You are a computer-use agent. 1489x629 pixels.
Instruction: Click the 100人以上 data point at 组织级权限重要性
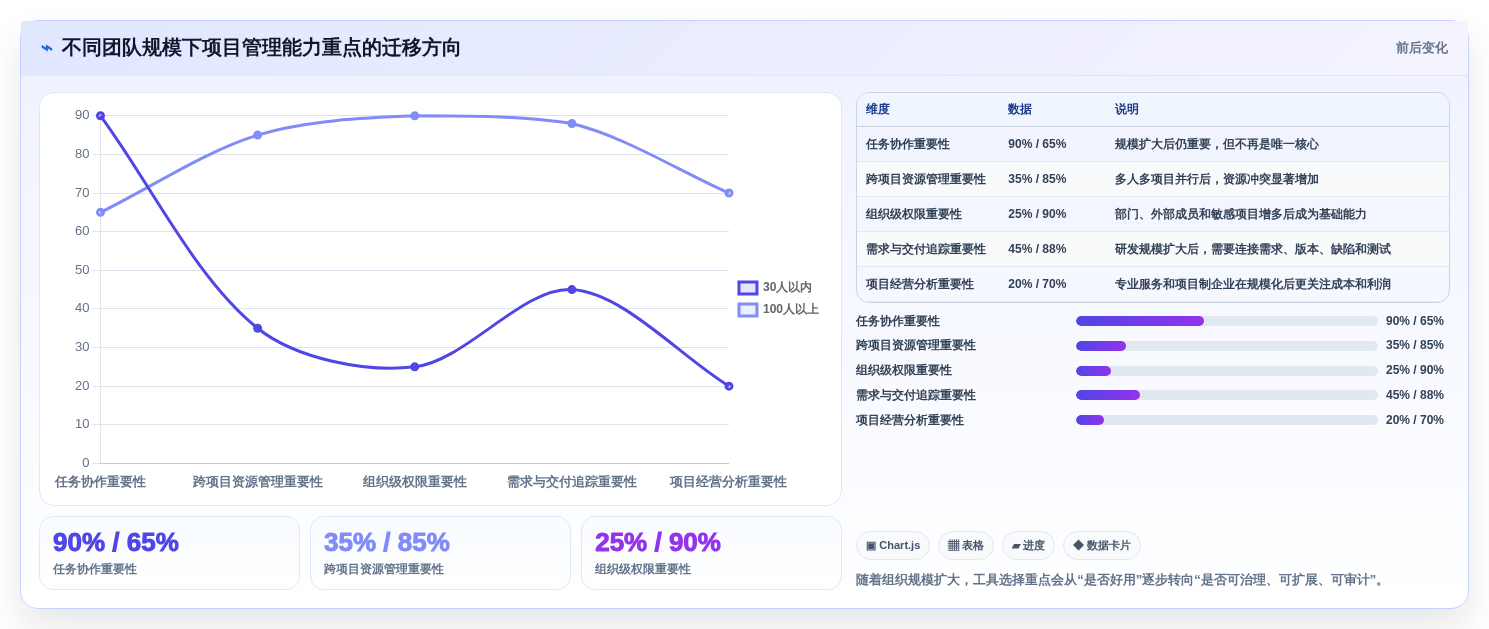415,116
